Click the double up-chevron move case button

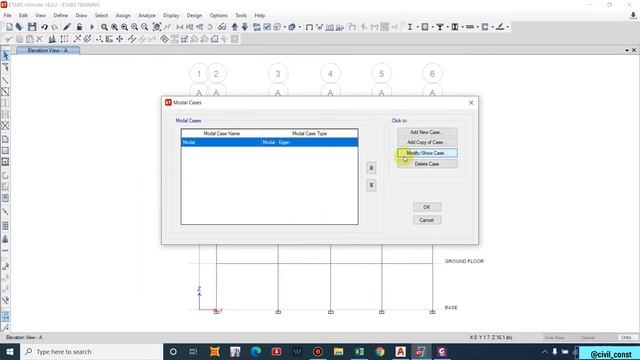[x=371, y=168]
